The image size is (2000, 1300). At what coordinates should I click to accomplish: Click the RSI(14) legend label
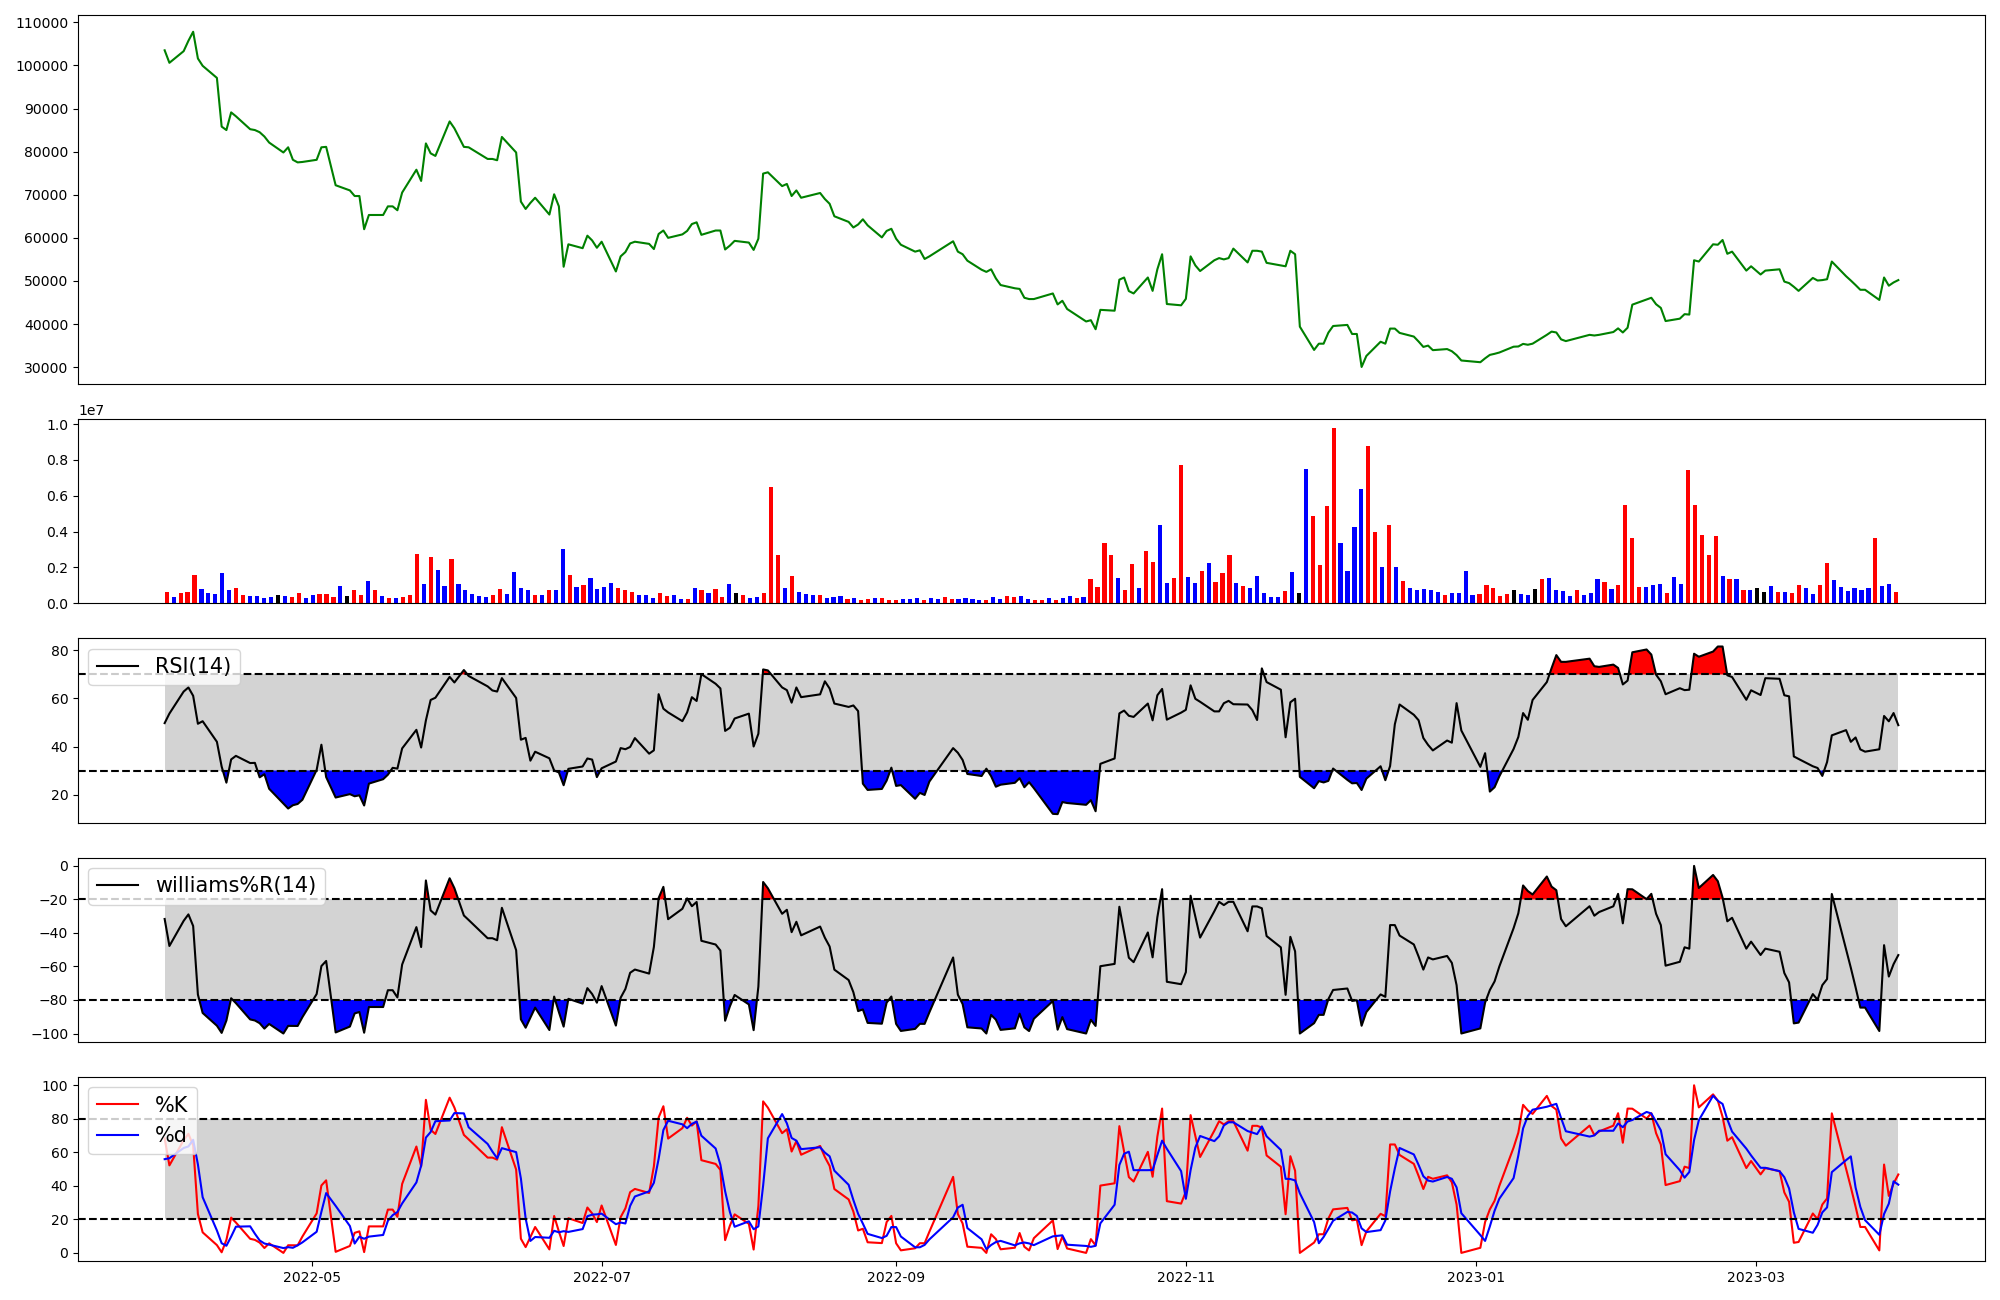[192, 666]
